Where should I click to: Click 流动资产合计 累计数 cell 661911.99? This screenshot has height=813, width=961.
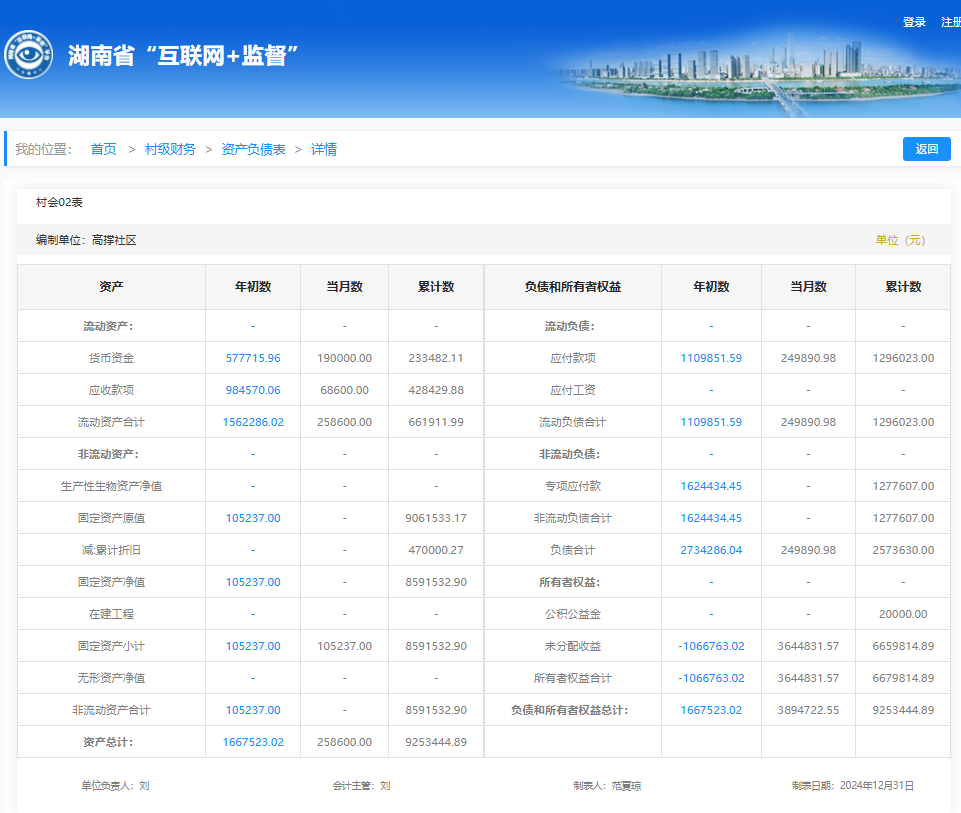(x=436, y=422)
